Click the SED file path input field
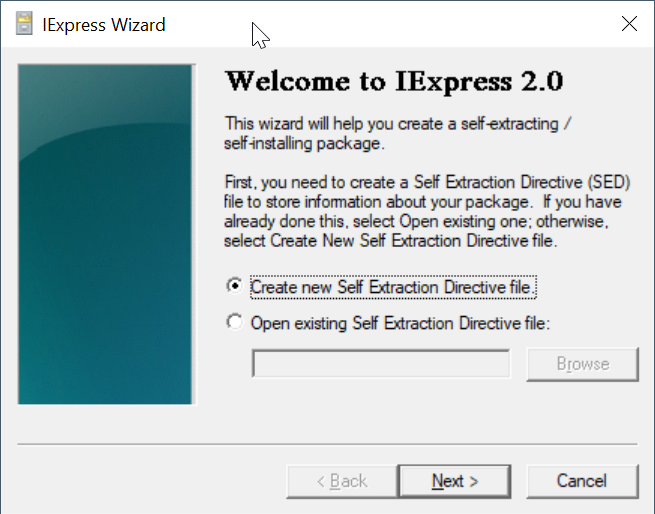Viewport: 655px width, 514px height. pos(381,364)
